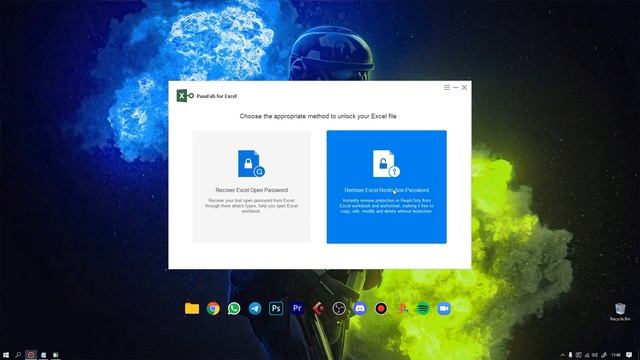Launch Photoshop from the dock

pyautogui.click(x=276, y=309)
